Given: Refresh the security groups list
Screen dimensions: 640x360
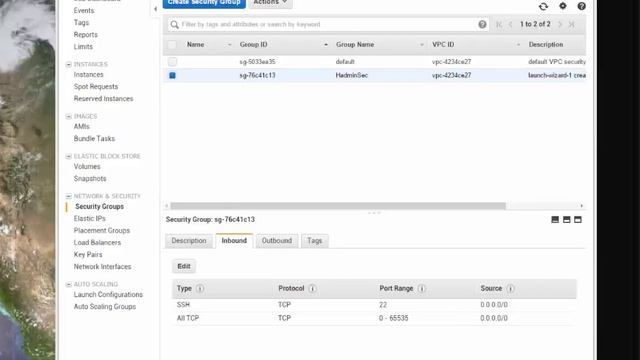Looking at the screenshot, I should coord(543,6).
